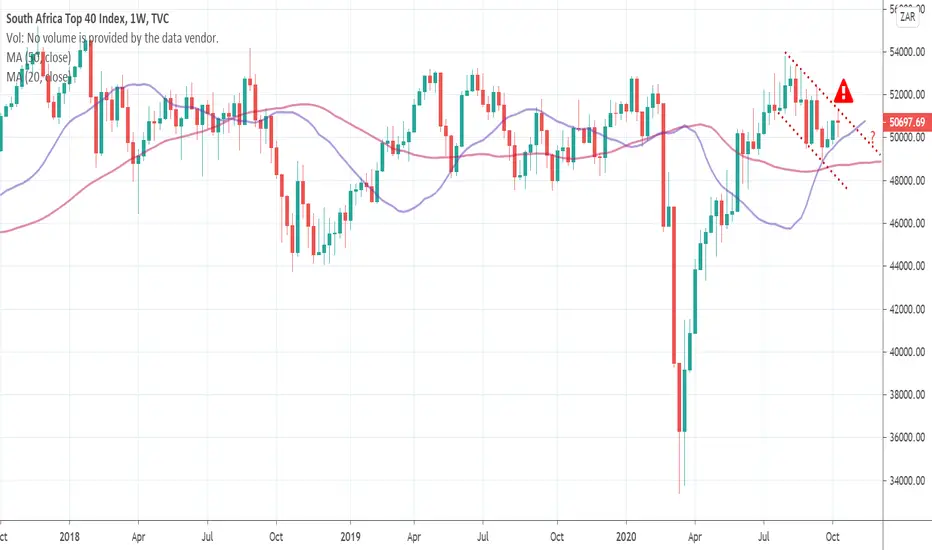932x550 pixels.
Task: Click the 2020 label on time axis
Action: [626, 536]
